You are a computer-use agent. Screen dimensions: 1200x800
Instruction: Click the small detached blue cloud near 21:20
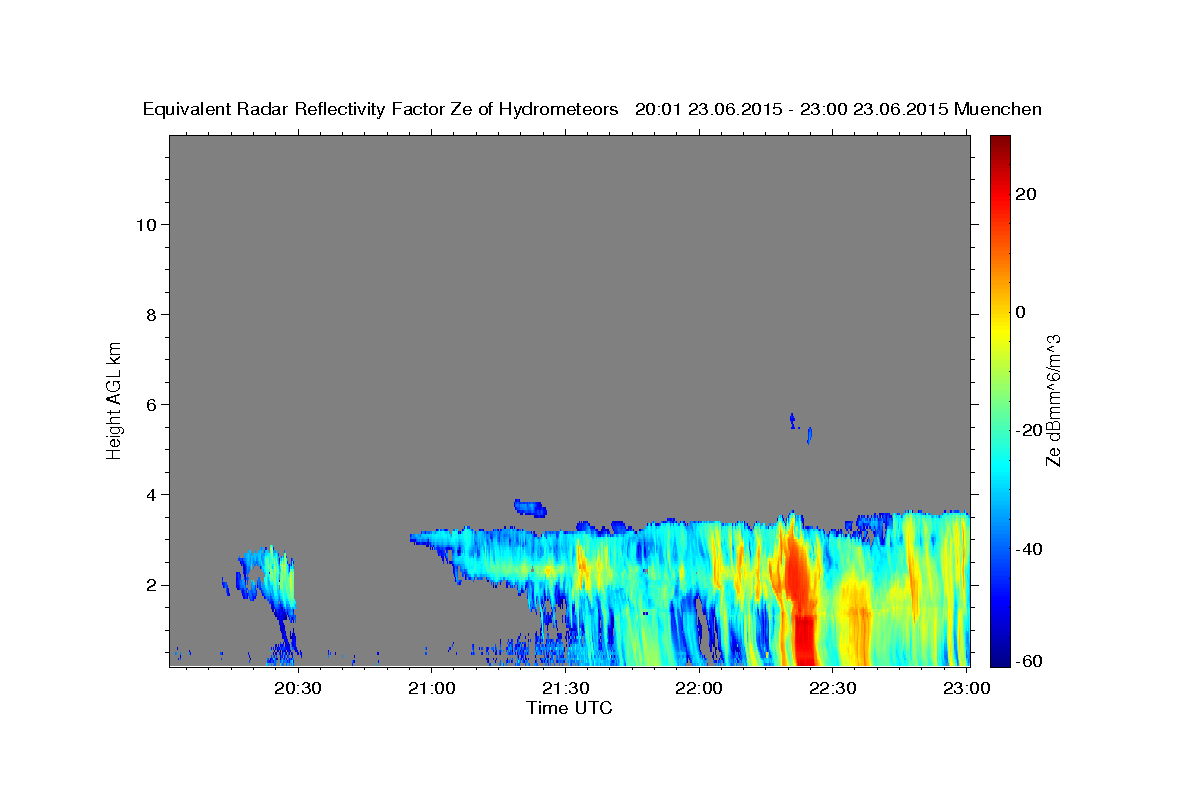(529, 508)
